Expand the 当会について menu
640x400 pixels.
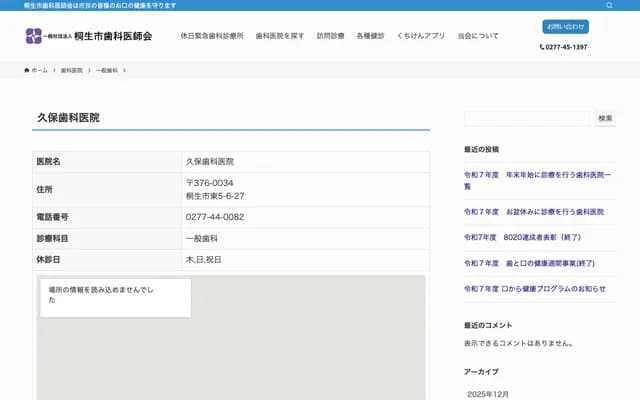pyautogui.click(x=478, y=36)
